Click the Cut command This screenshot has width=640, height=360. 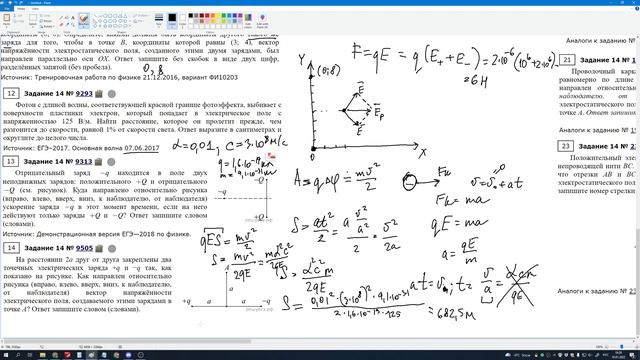[x=18, y=16]
